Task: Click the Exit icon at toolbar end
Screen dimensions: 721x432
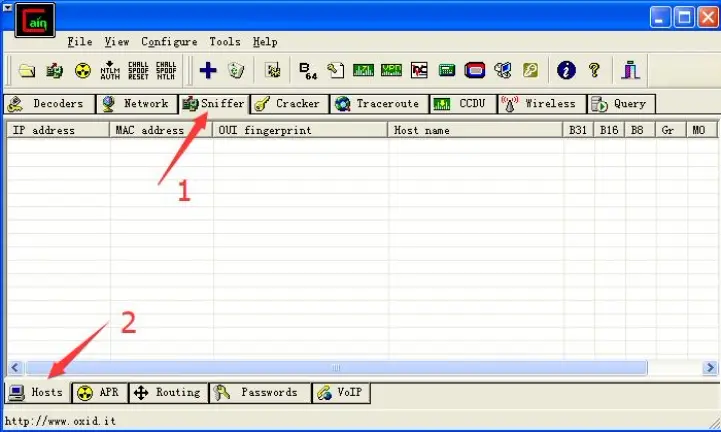Action: 630,70
